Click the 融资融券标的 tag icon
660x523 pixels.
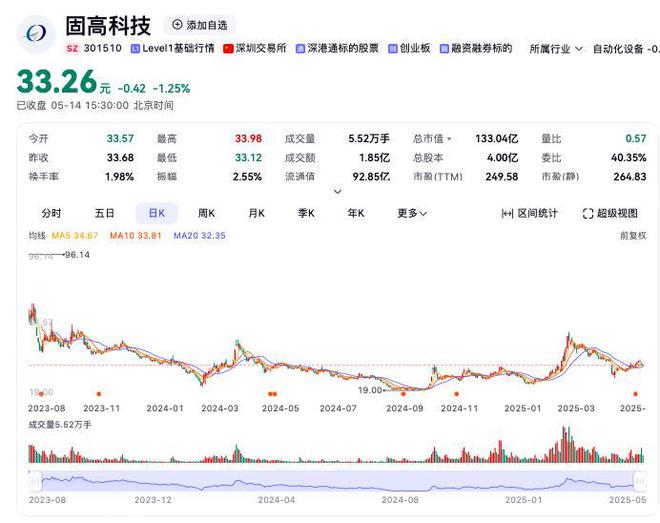[444, 49]
